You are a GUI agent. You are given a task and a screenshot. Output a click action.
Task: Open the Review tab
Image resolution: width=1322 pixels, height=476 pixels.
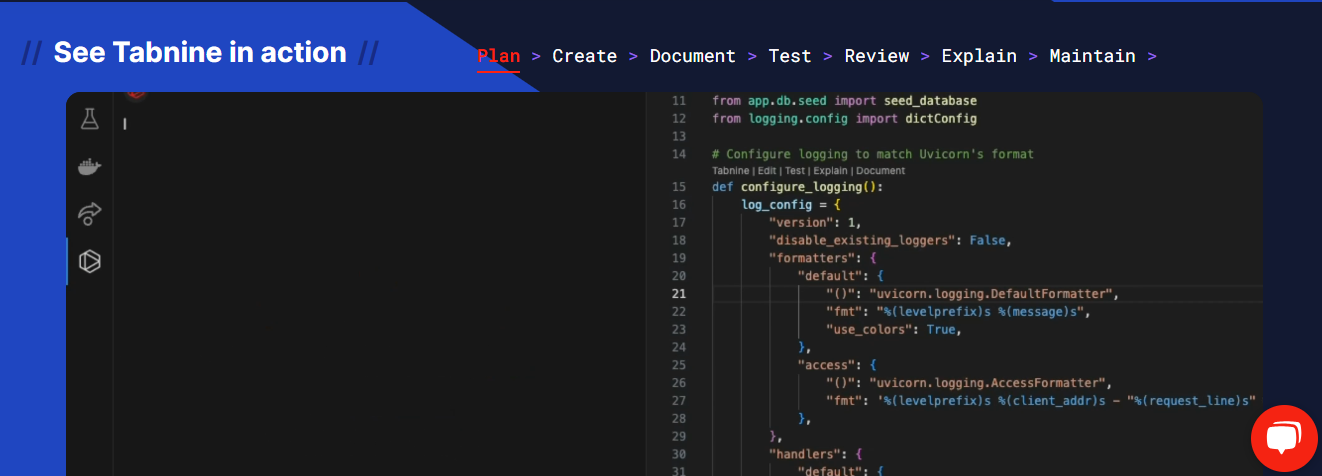pyautogui.click(x=876, y=56)
